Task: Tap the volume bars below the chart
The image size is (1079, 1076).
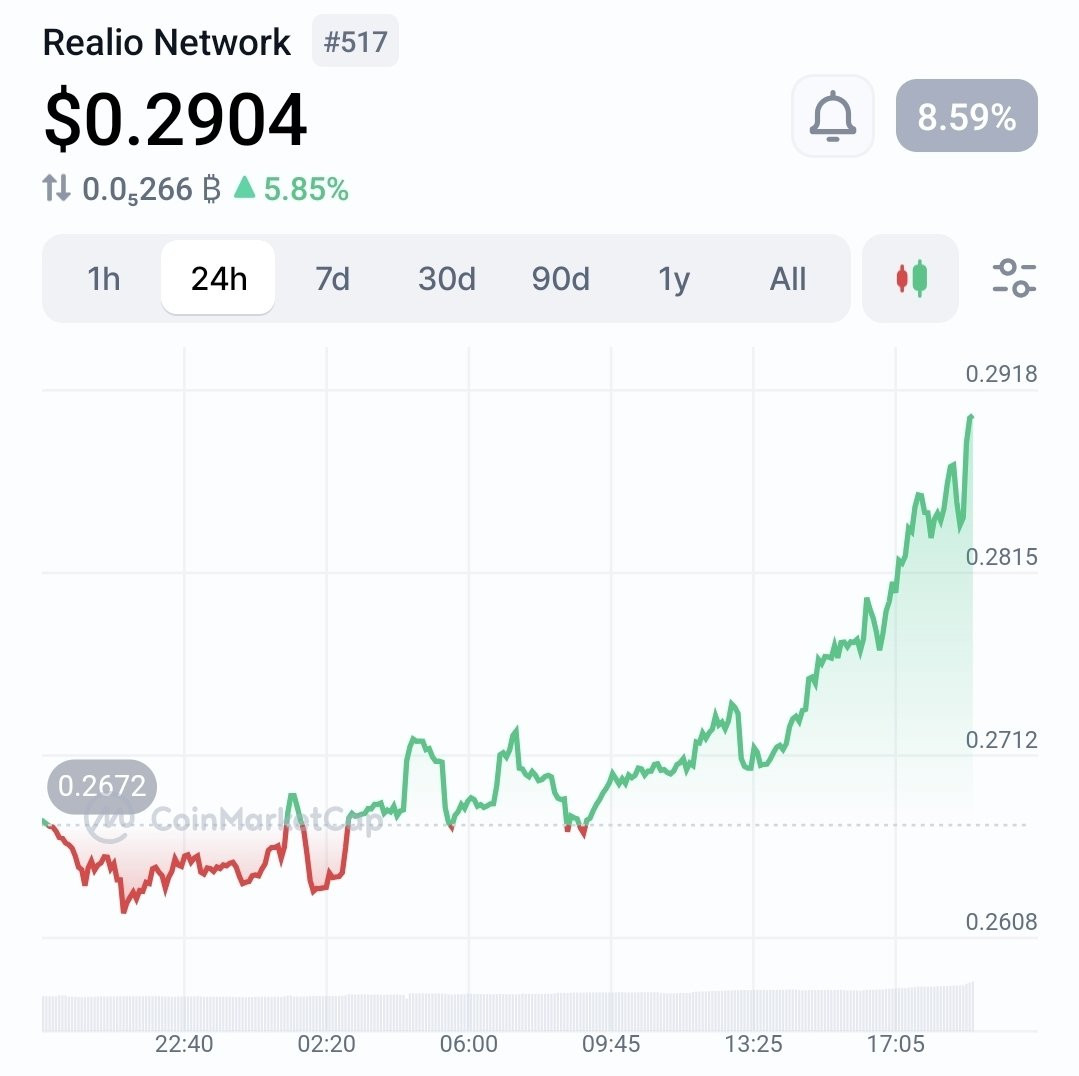Action: pyautogui.click(x=500, y=1010)
